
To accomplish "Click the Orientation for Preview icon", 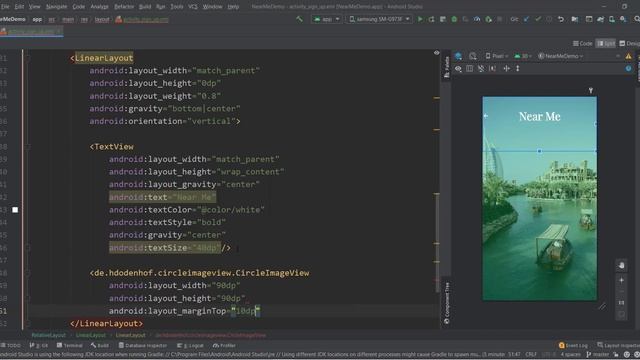I will pyautogui.click(x=473, y=56).
